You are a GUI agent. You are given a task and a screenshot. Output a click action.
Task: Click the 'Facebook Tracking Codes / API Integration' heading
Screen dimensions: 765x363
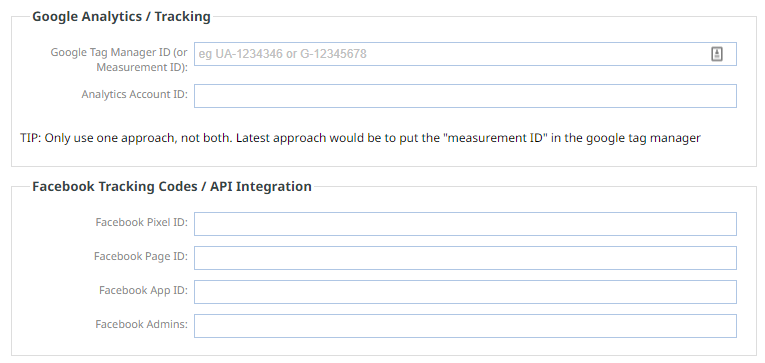coord(172,186)
